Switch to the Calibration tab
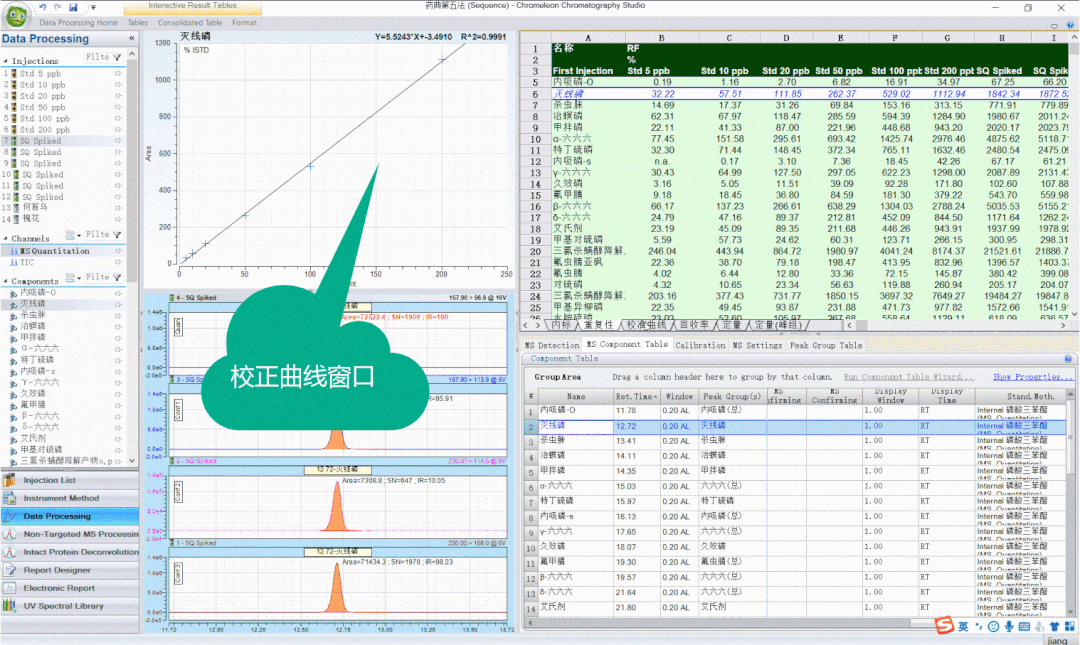This screenshot has width=1080, height=645. point(700,345)
